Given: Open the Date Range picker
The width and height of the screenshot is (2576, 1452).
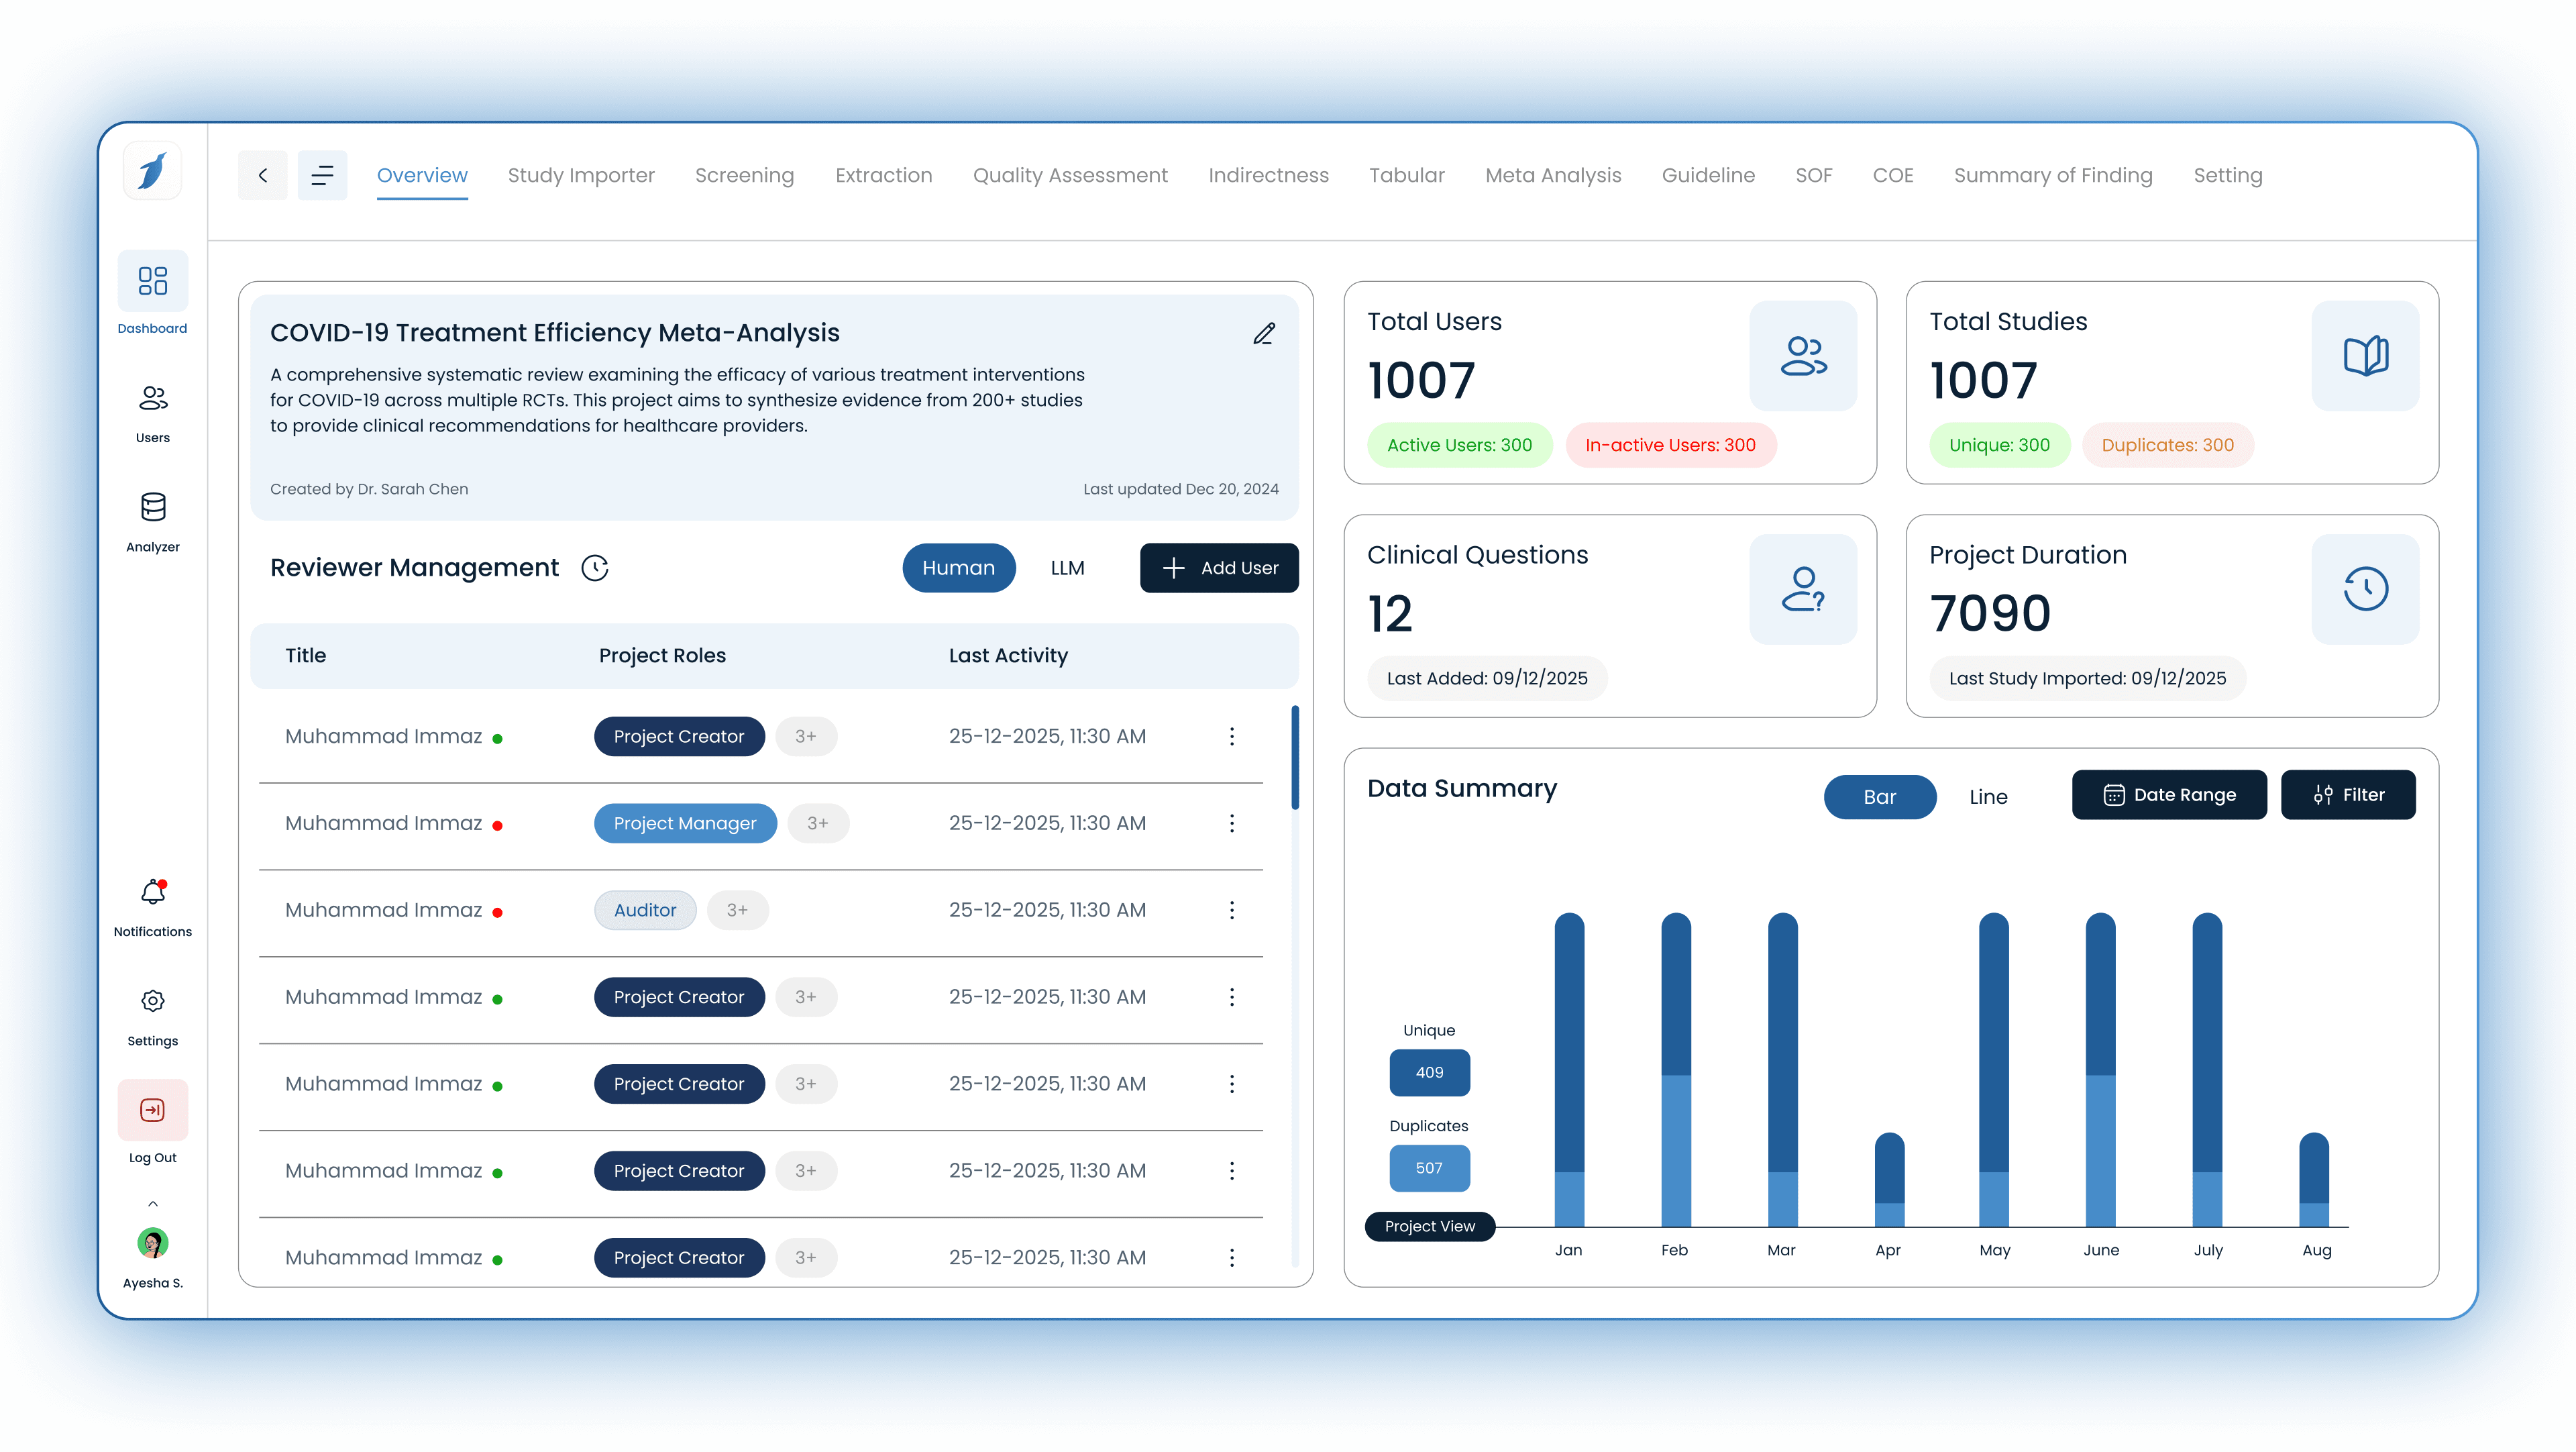Looking at the screenshot, I should click(x=2169, y=795).
